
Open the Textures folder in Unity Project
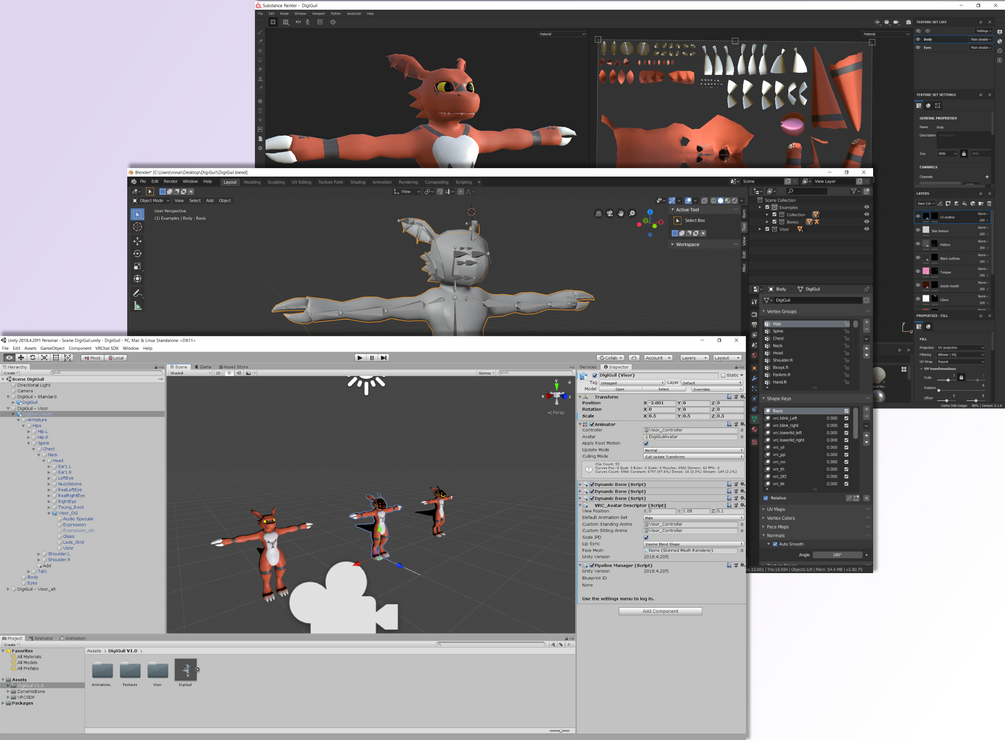[130, 673]
